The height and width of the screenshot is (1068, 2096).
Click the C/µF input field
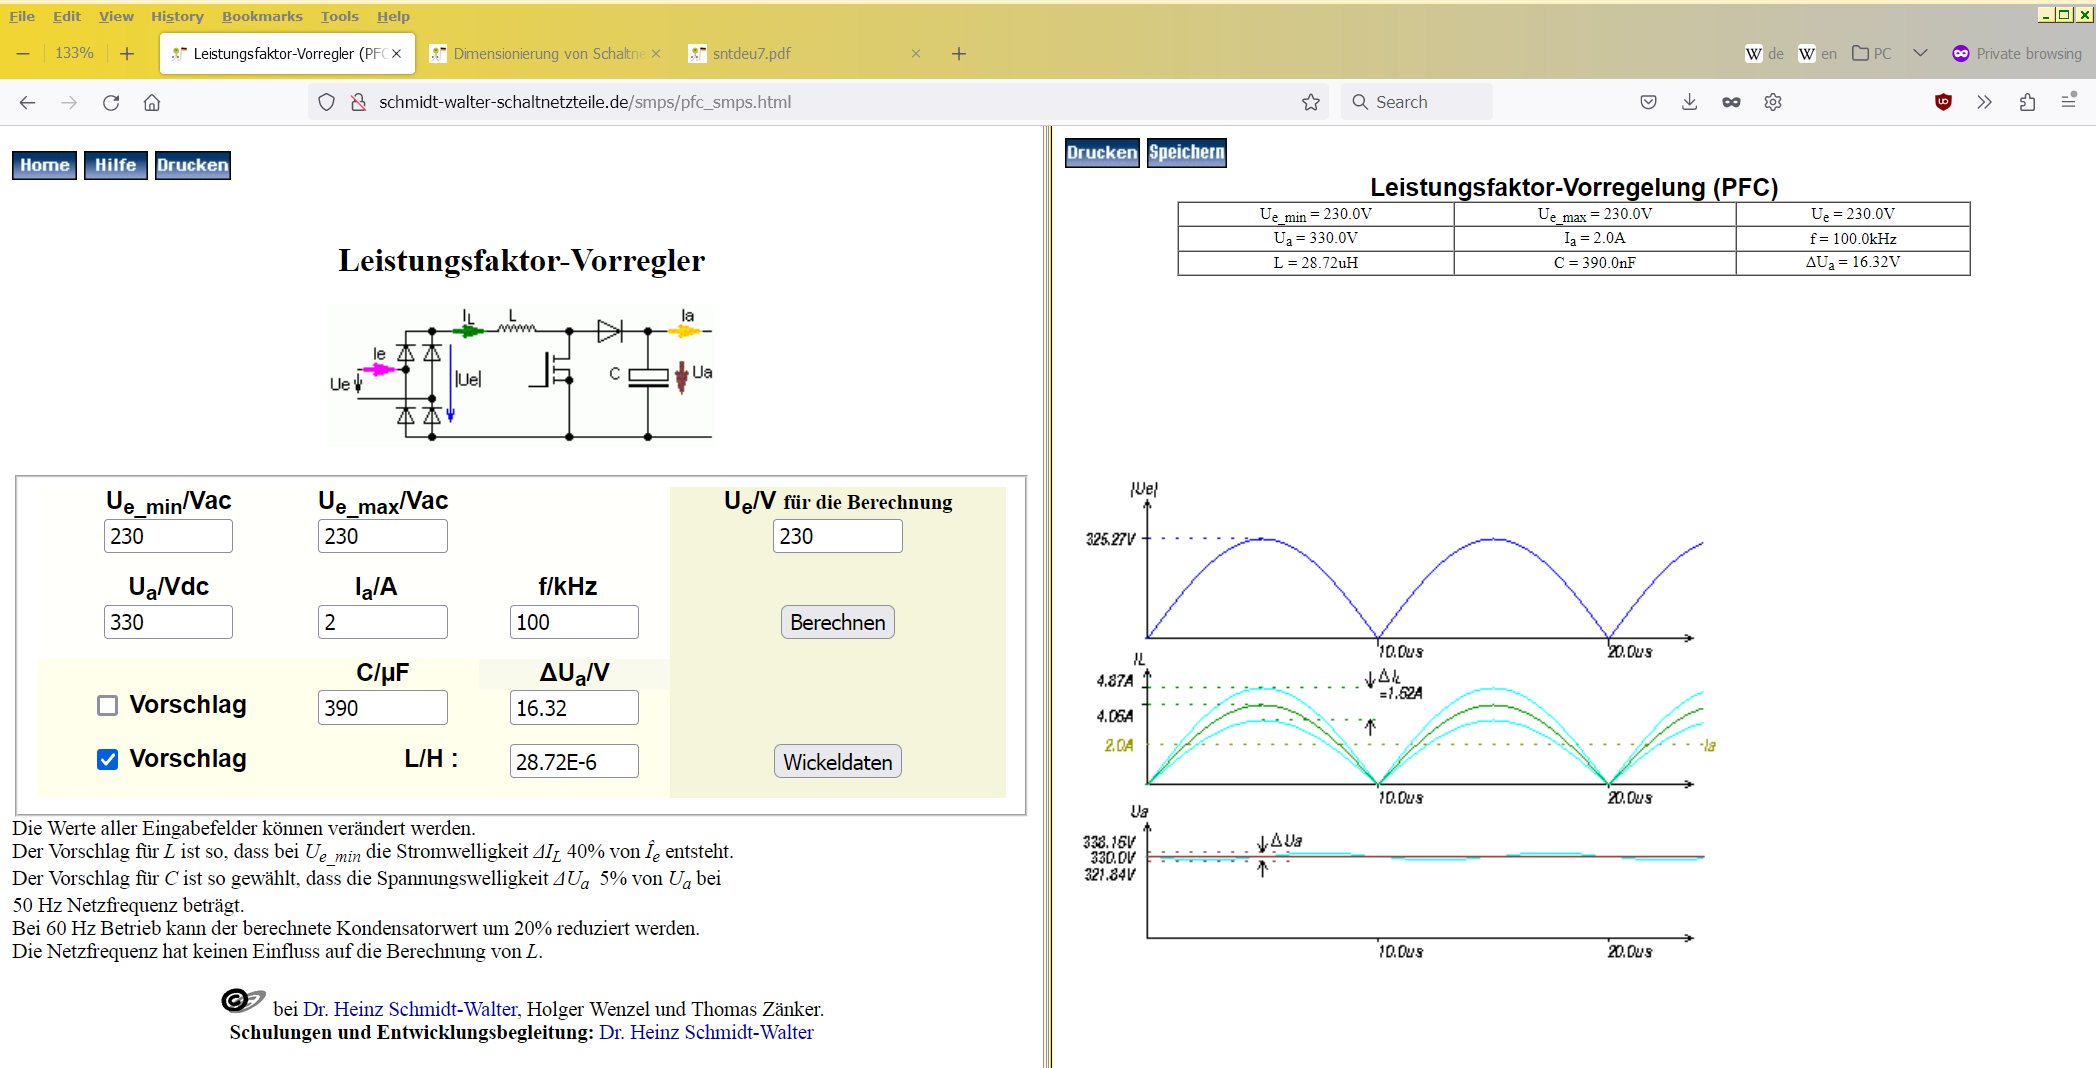click(x=382, y=708)
